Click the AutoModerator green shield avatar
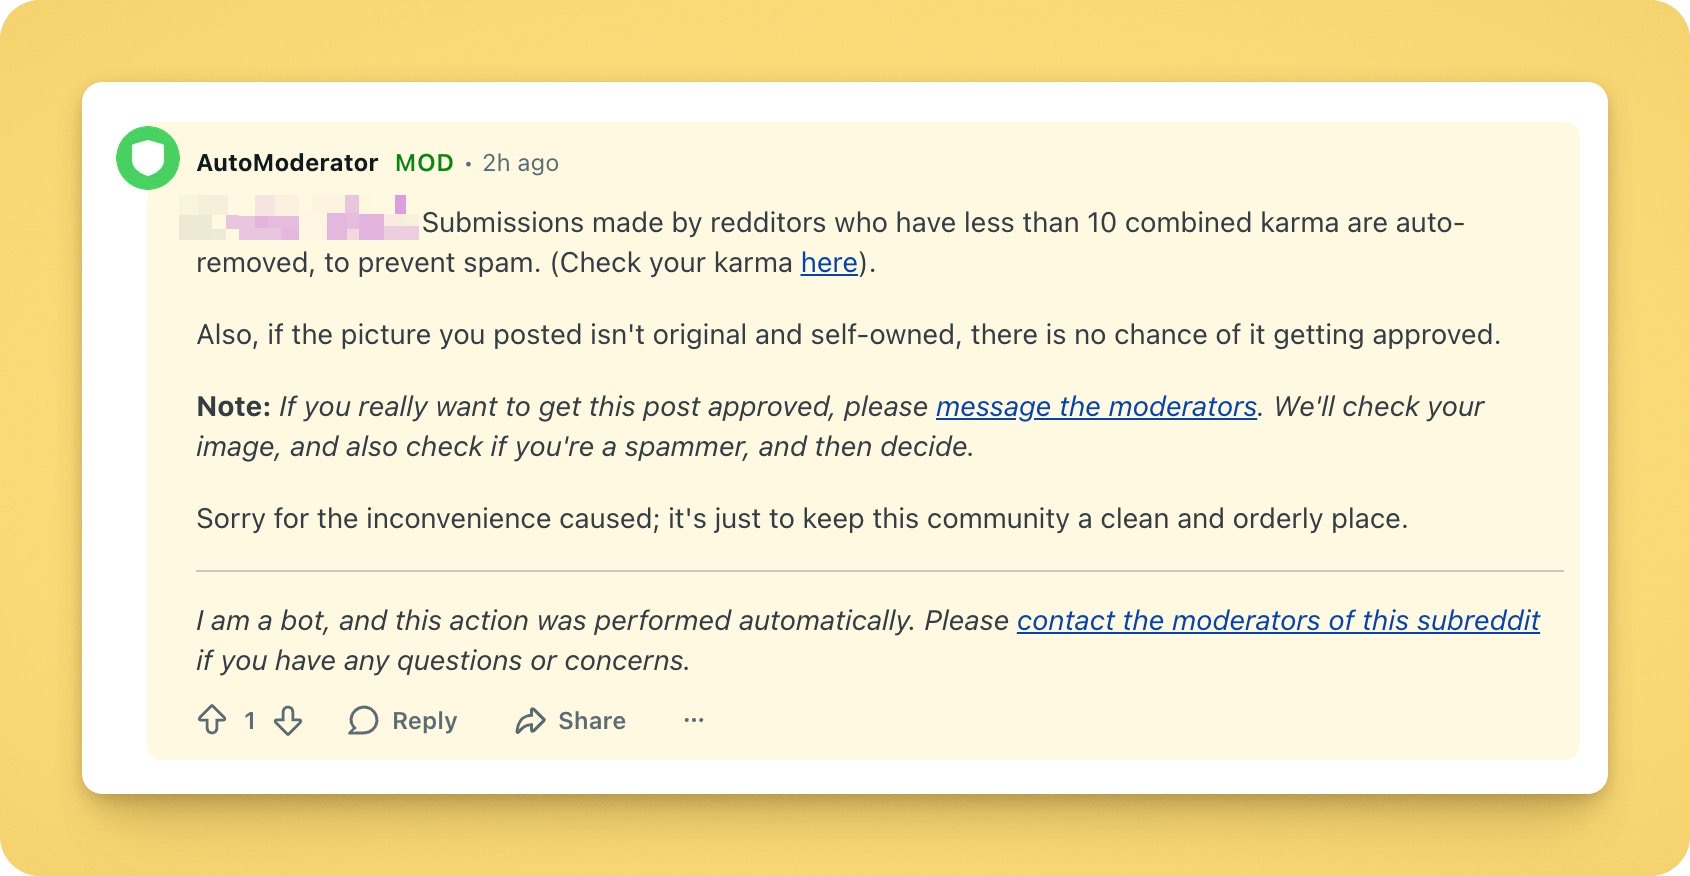This screenshot has height=876, width=1690. (148, 158)
